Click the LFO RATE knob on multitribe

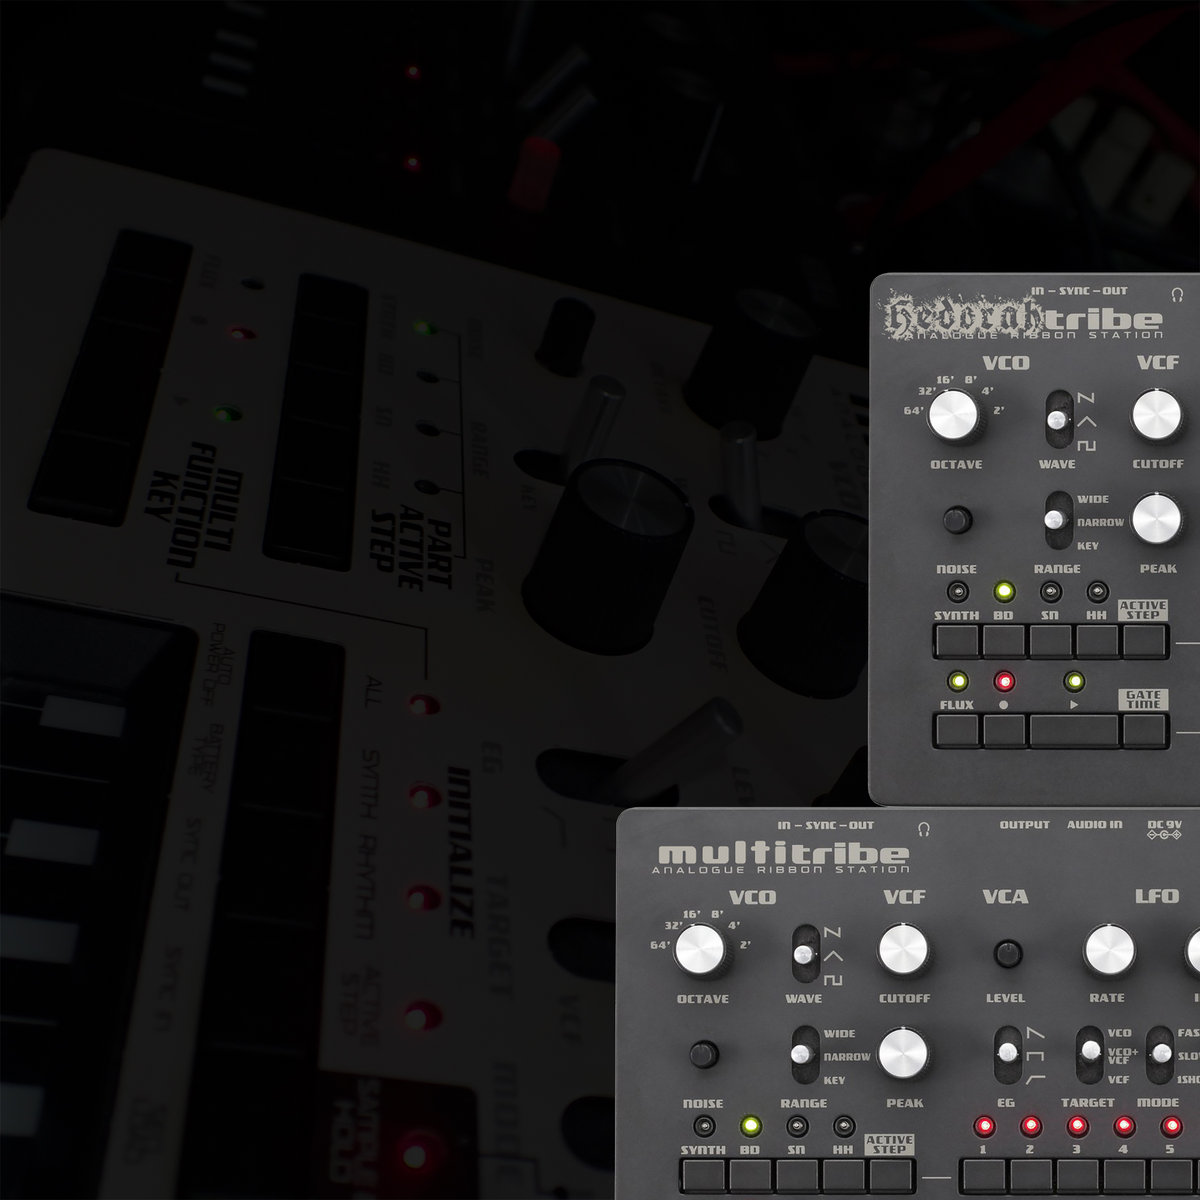tap(1109, 949)
